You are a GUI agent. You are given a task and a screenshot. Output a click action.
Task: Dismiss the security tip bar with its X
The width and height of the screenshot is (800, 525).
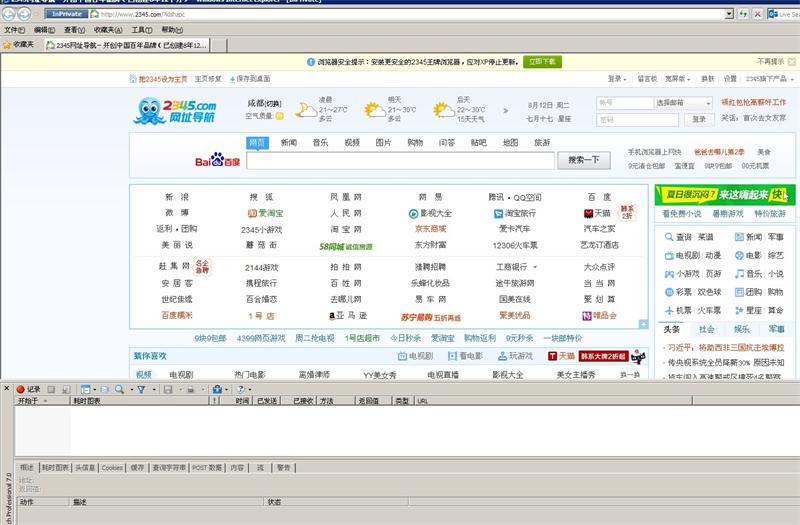click(792, 62)
